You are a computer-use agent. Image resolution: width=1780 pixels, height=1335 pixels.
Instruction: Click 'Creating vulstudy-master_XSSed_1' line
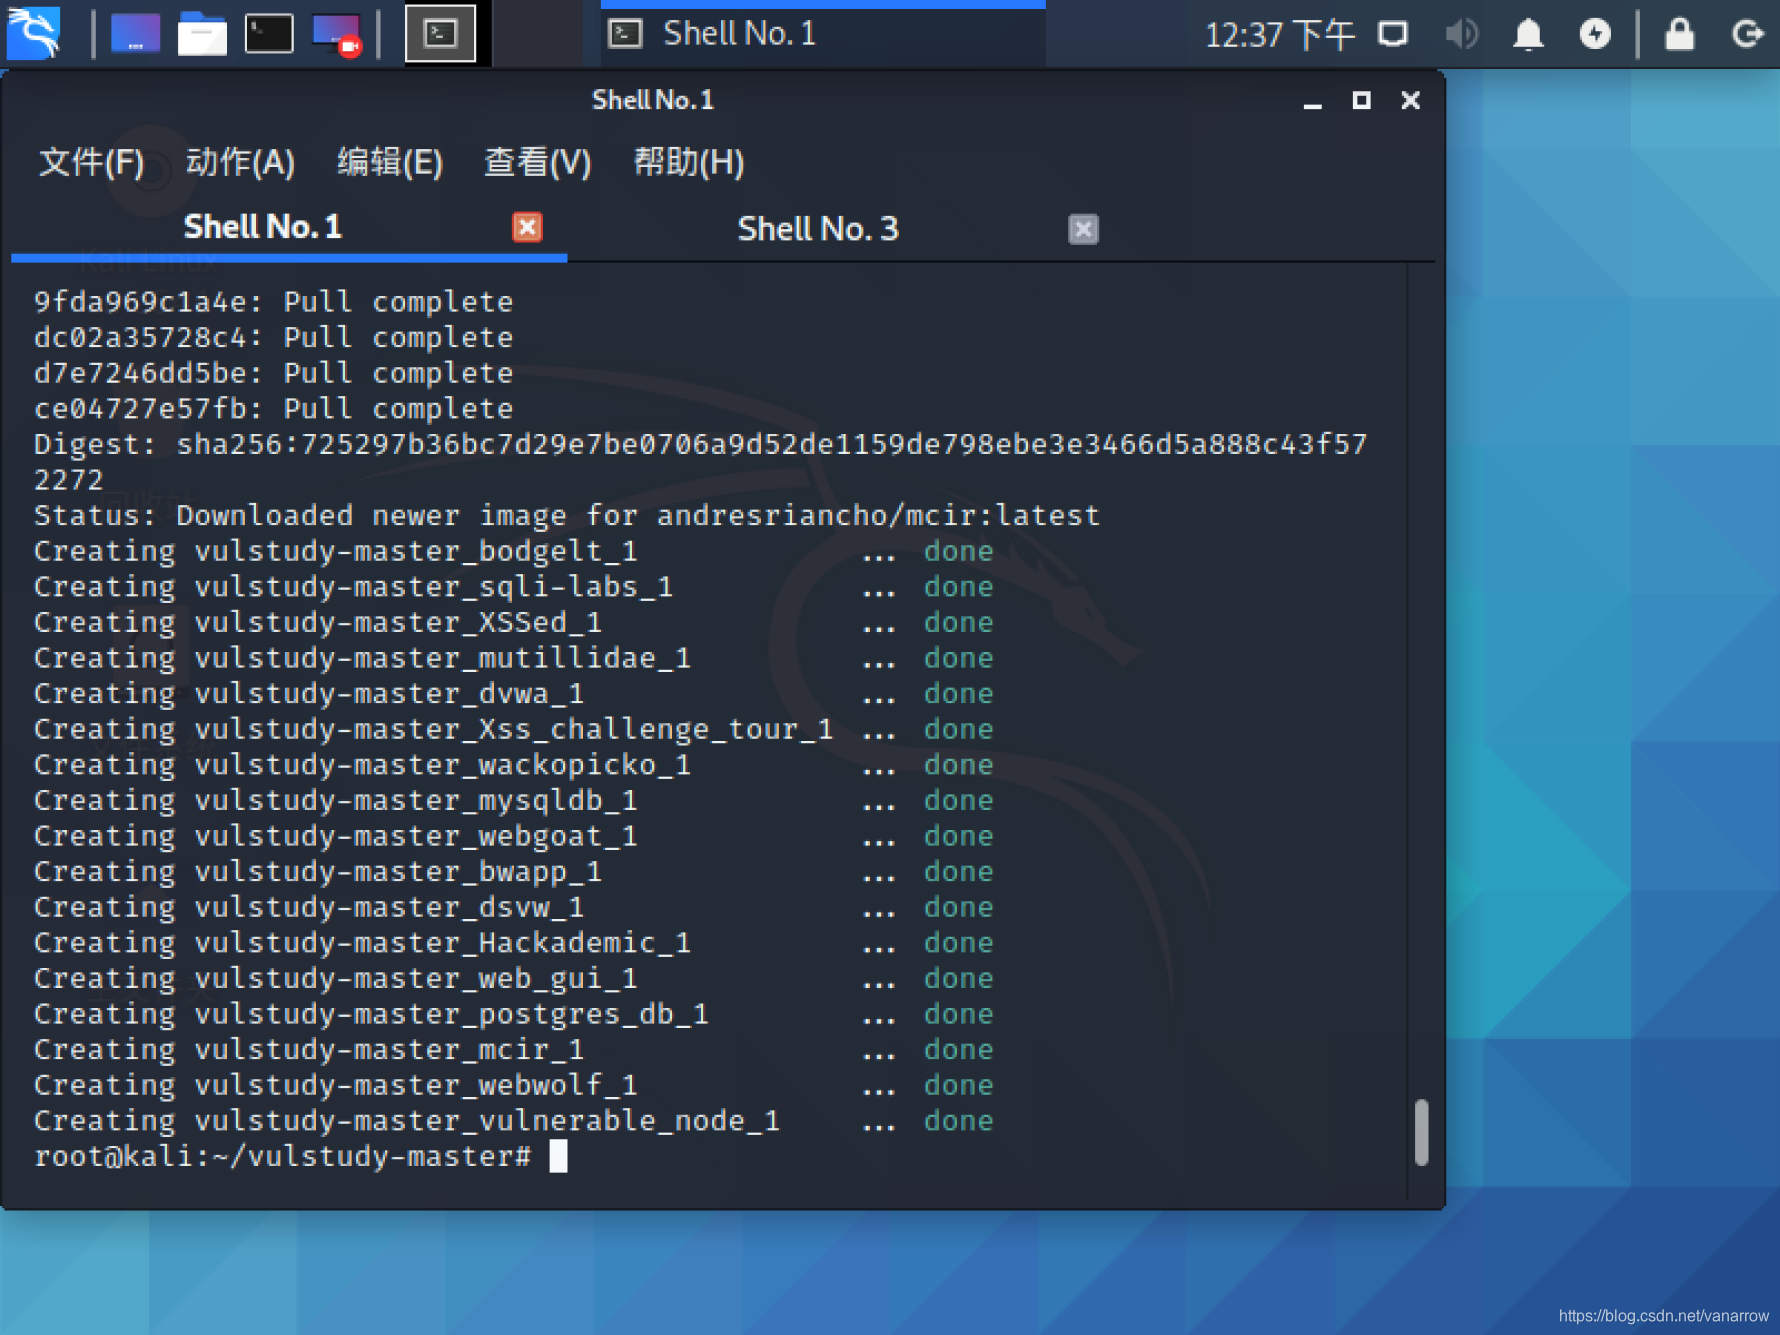pyautogui.click(x=513, y=623)
